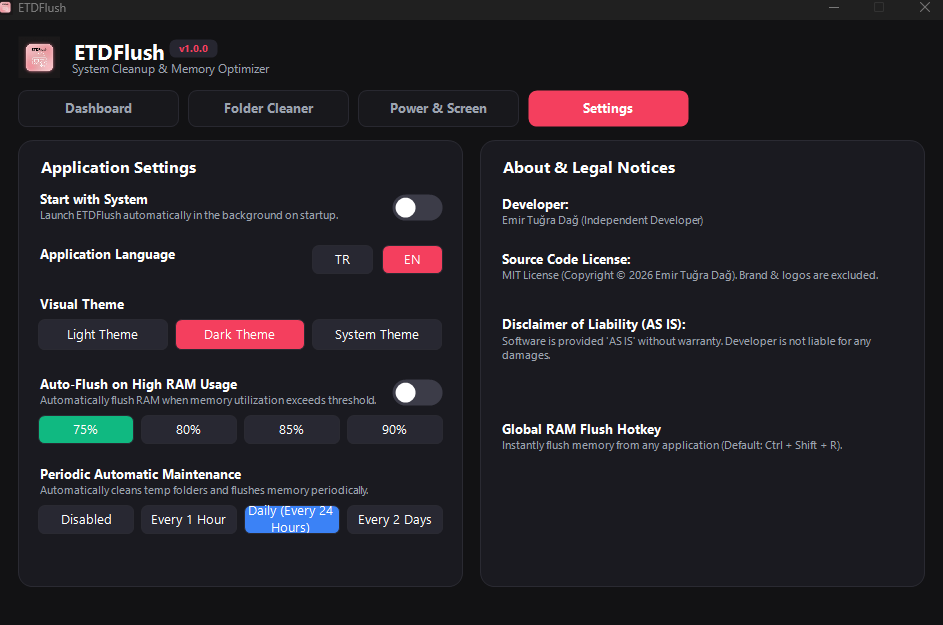Click the Periodic Automatic Maintenance label
The width and height of the screenshot is (943, 625).
(x=141, y=474)
